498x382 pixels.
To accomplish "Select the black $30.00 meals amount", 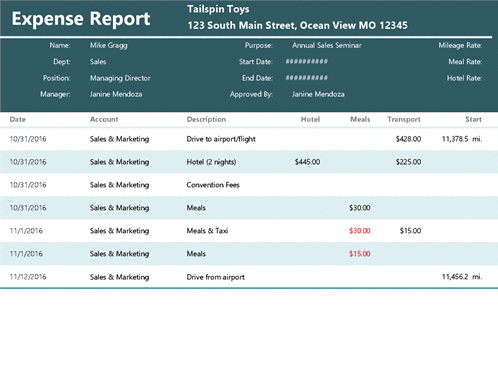I will [360, 208].
